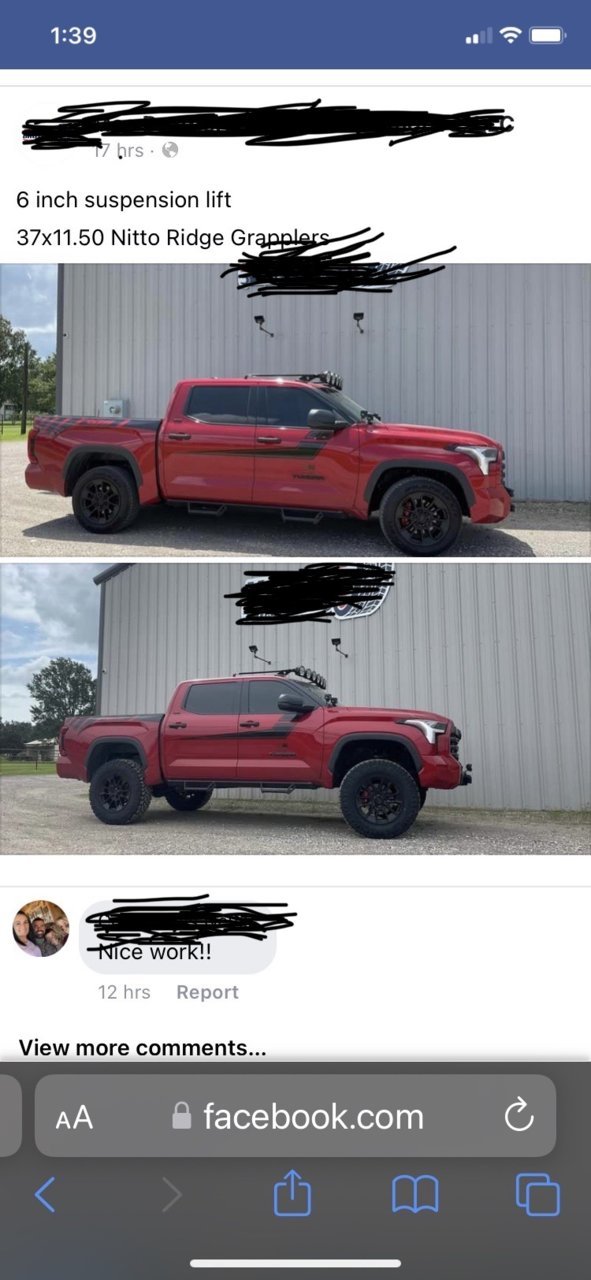Tap the 17 hrs post timestamp

[119, 150]
